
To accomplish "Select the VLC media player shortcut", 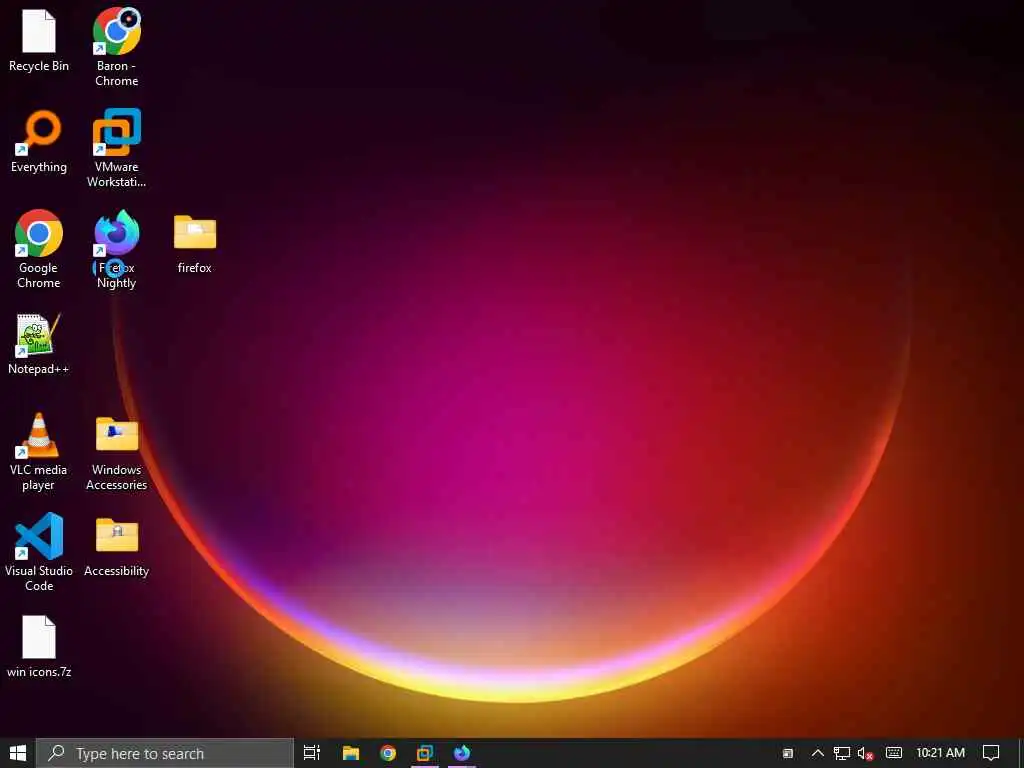I will pyautogui.click(x=39, y=451).
